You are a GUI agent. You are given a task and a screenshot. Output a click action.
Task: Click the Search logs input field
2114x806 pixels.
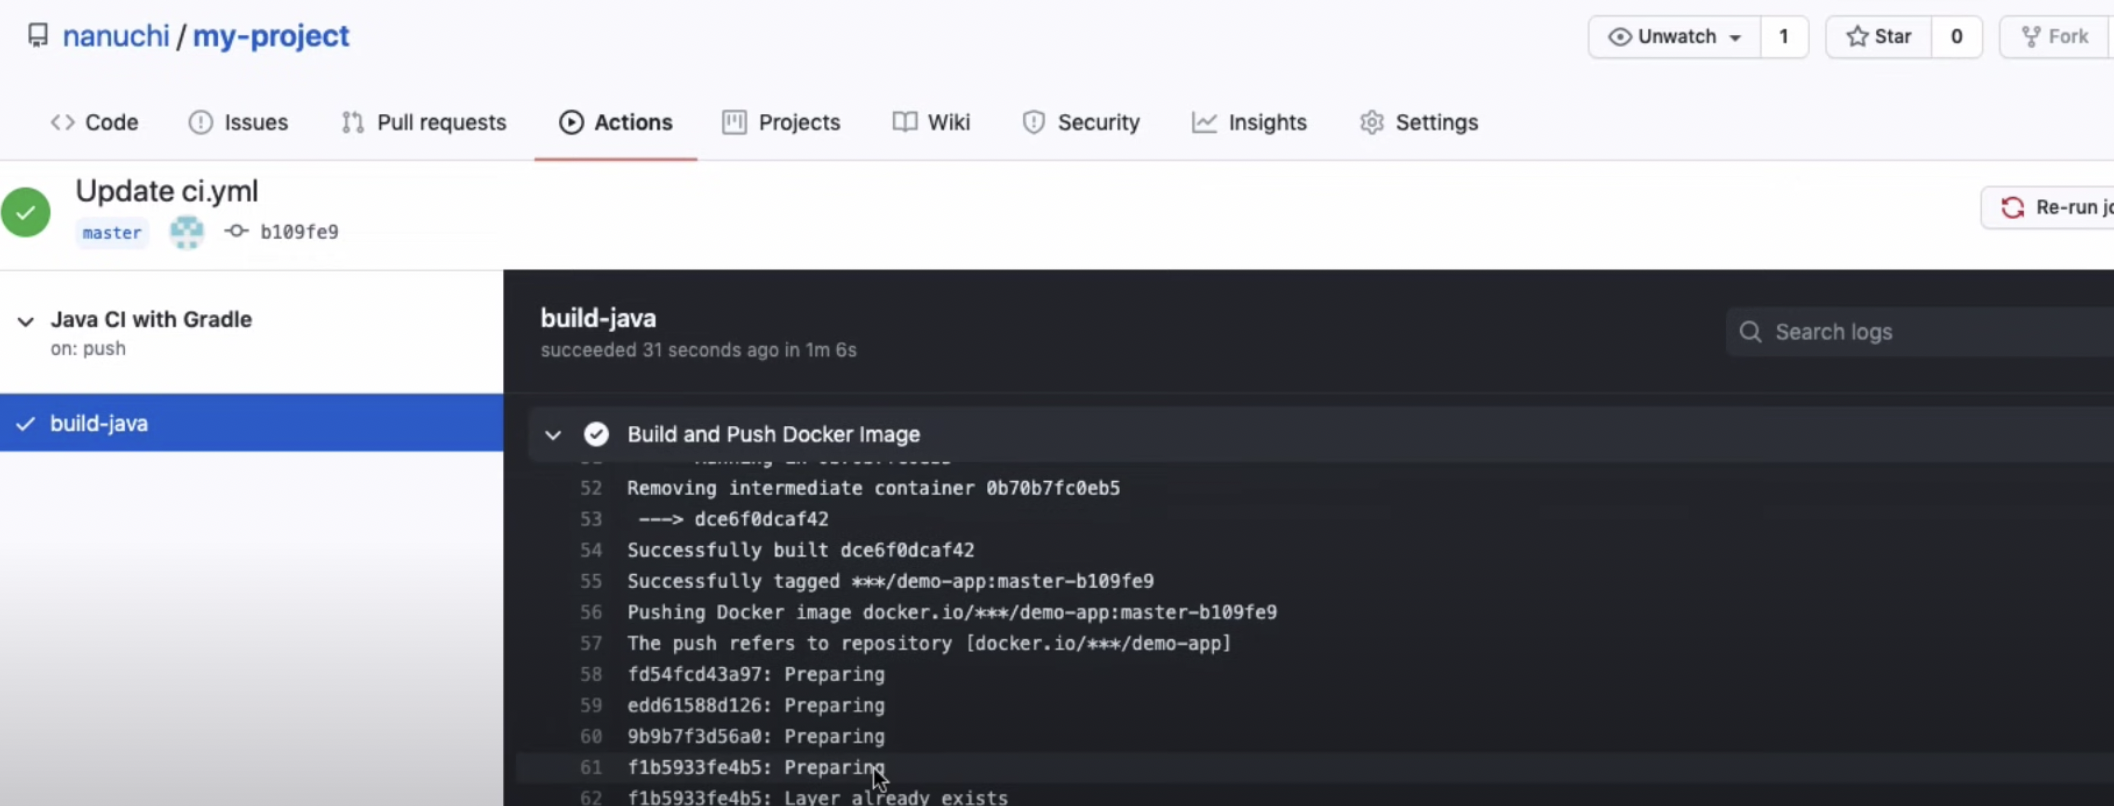pyautogui.click(x=1920, y=332)
